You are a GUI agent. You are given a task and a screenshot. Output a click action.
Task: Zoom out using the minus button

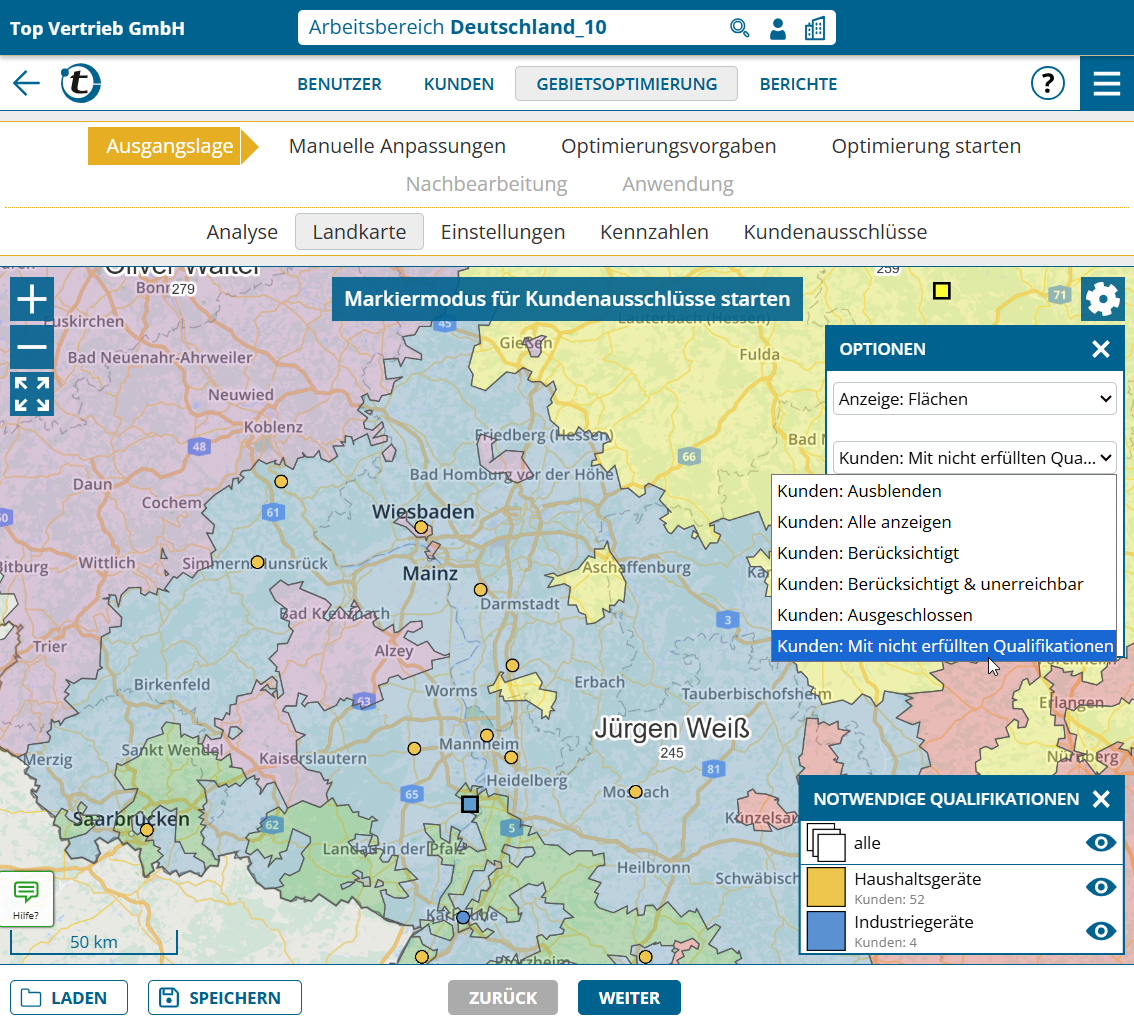(32, 347)
